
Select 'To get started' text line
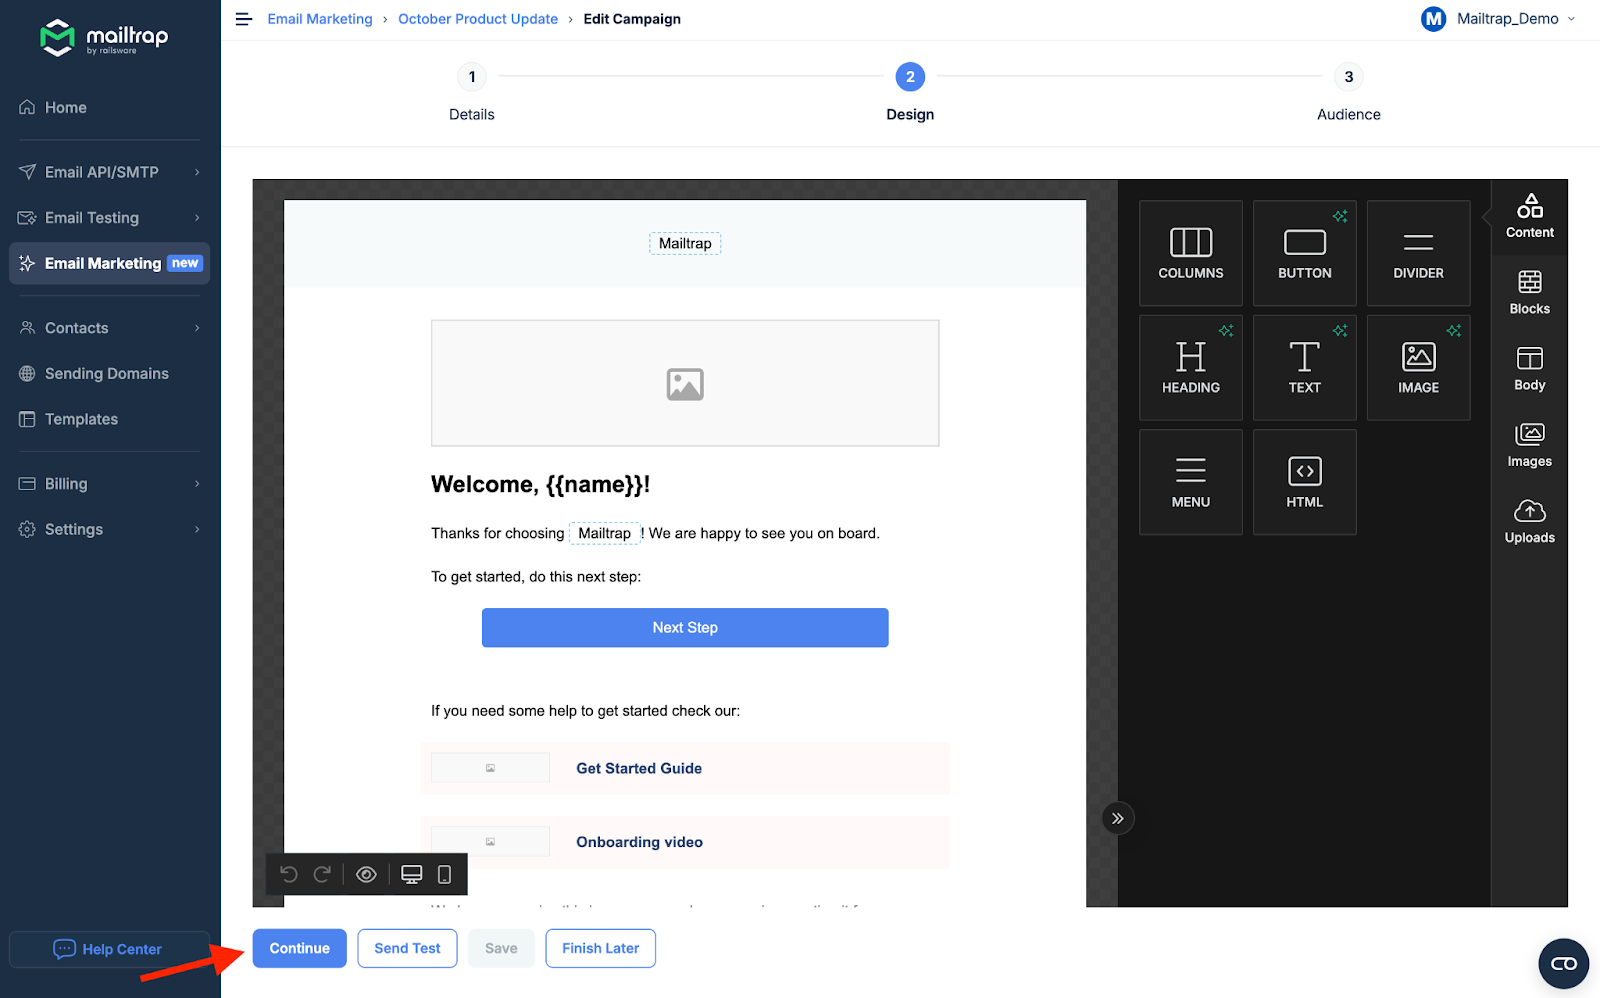536,577
